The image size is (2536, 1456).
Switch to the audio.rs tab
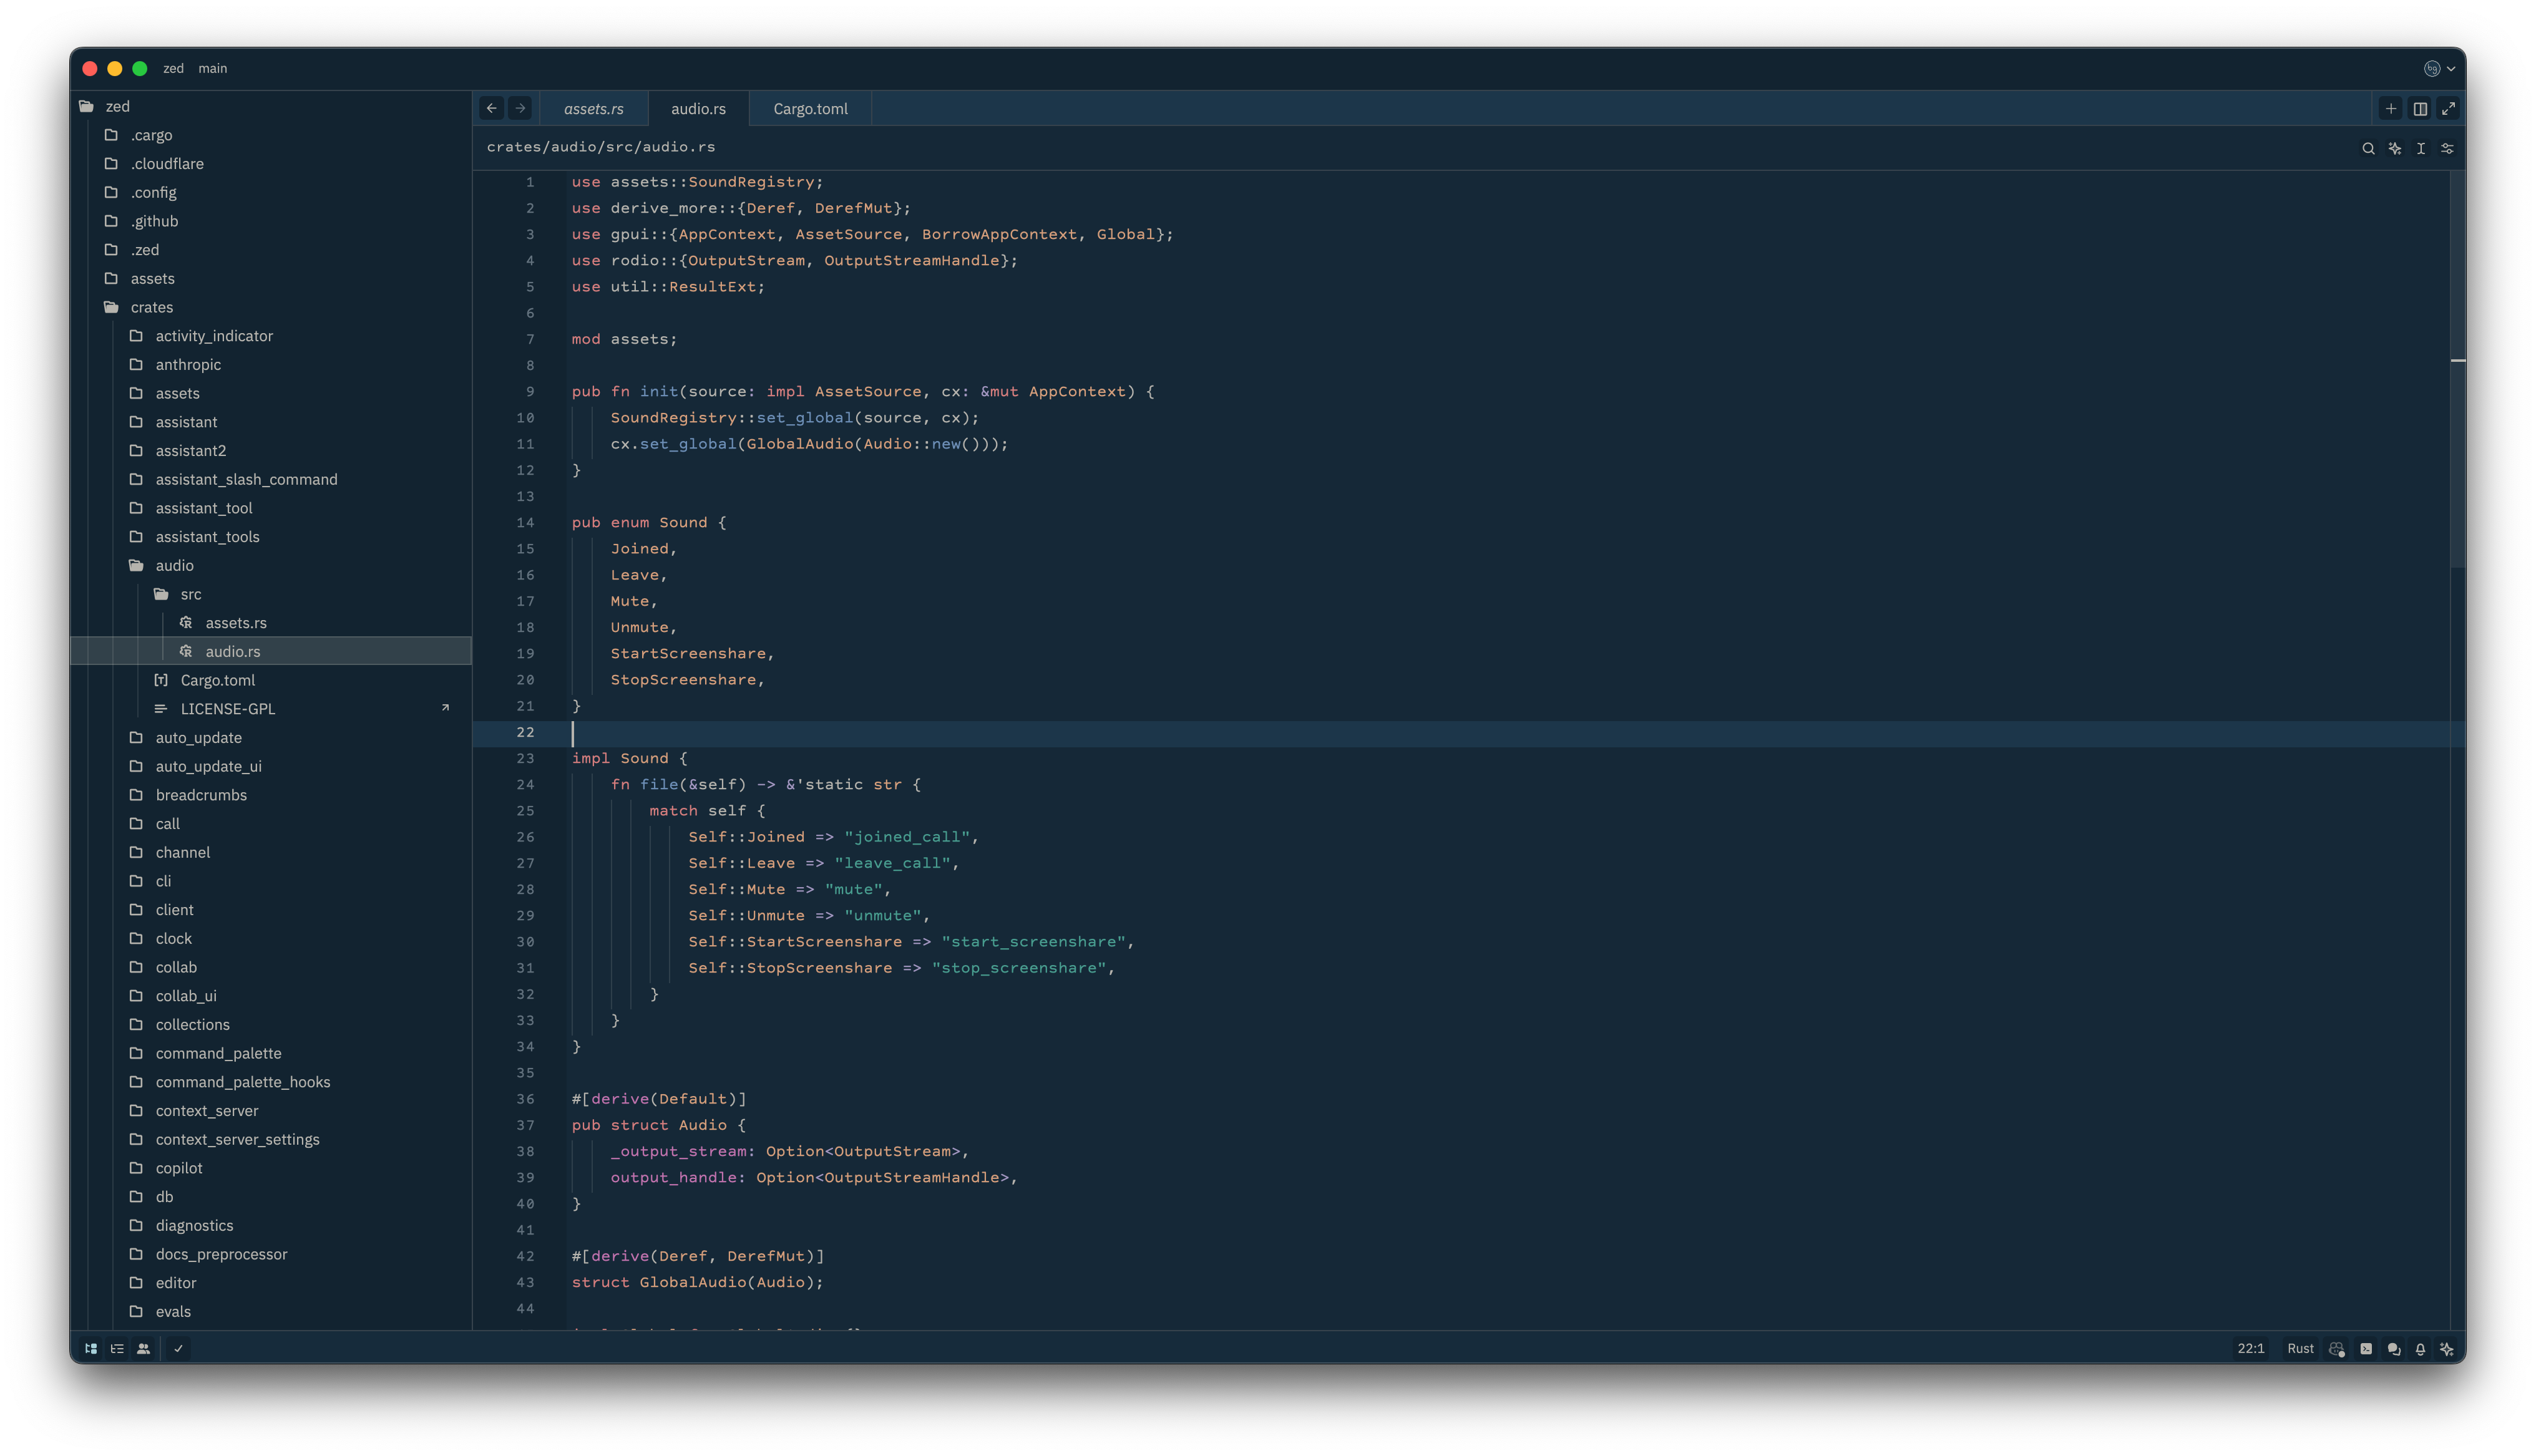pyautogui.click(x=698, y=108)
